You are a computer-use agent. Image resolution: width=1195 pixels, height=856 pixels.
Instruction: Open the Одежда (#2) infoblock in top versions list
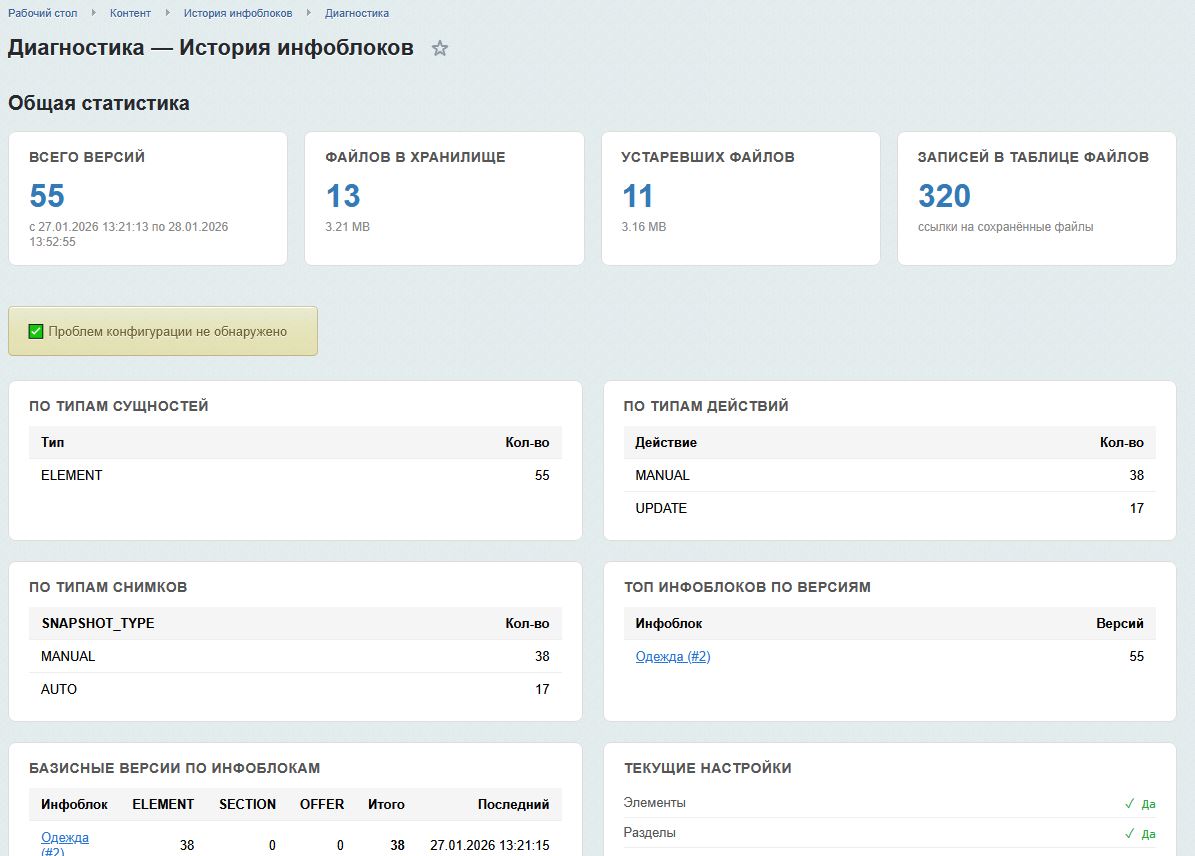point(671,656)
